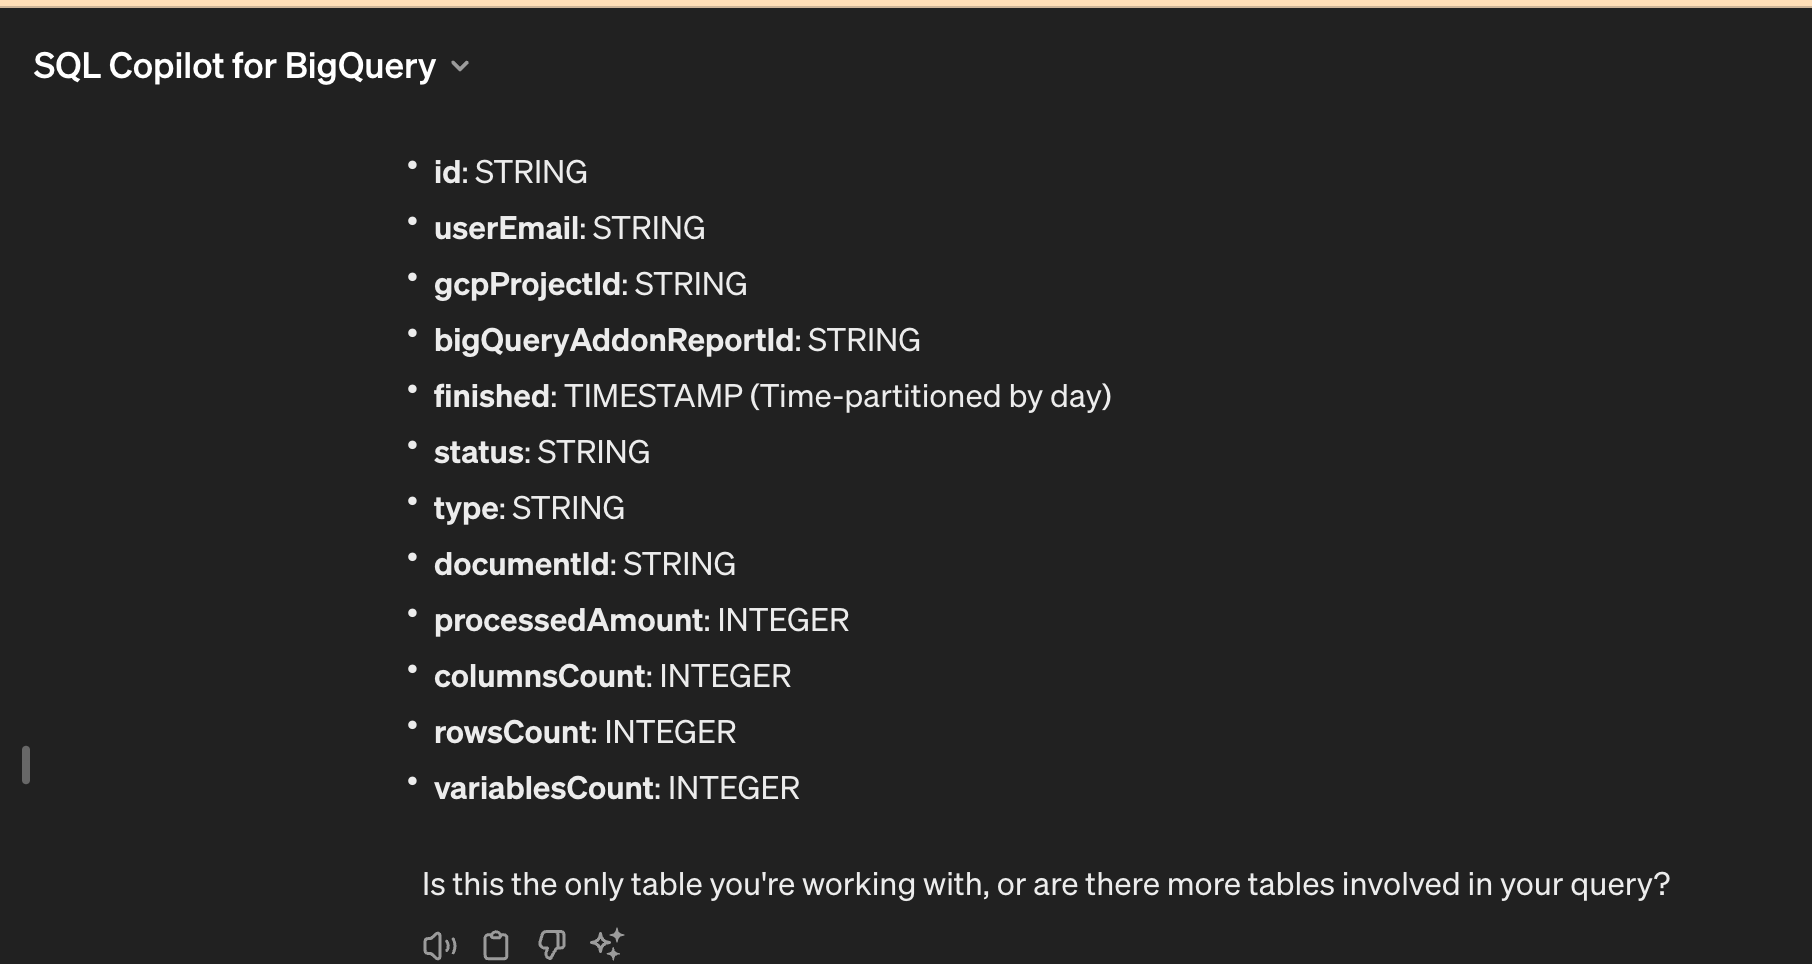Click the id STRING entry
Viewport: 1812px width, 964px height.
tap(510, 173)
